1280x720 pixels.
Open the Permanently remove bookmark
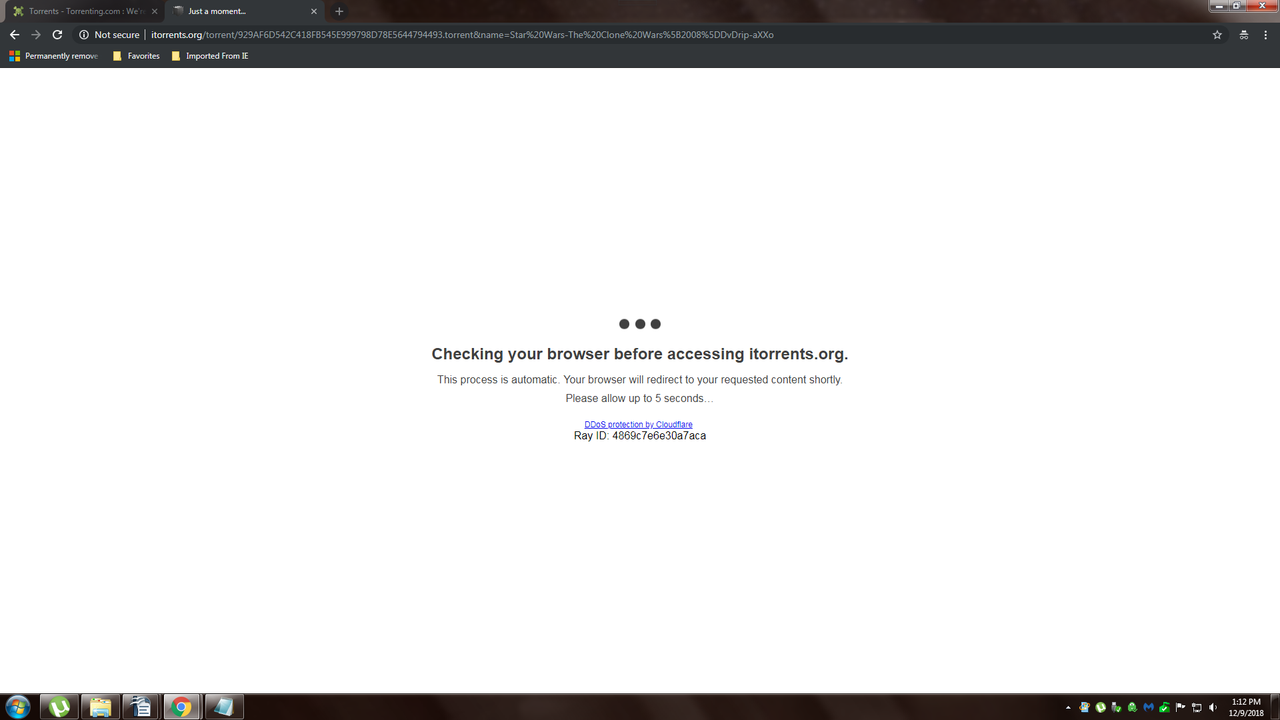(x=54, y=56)
